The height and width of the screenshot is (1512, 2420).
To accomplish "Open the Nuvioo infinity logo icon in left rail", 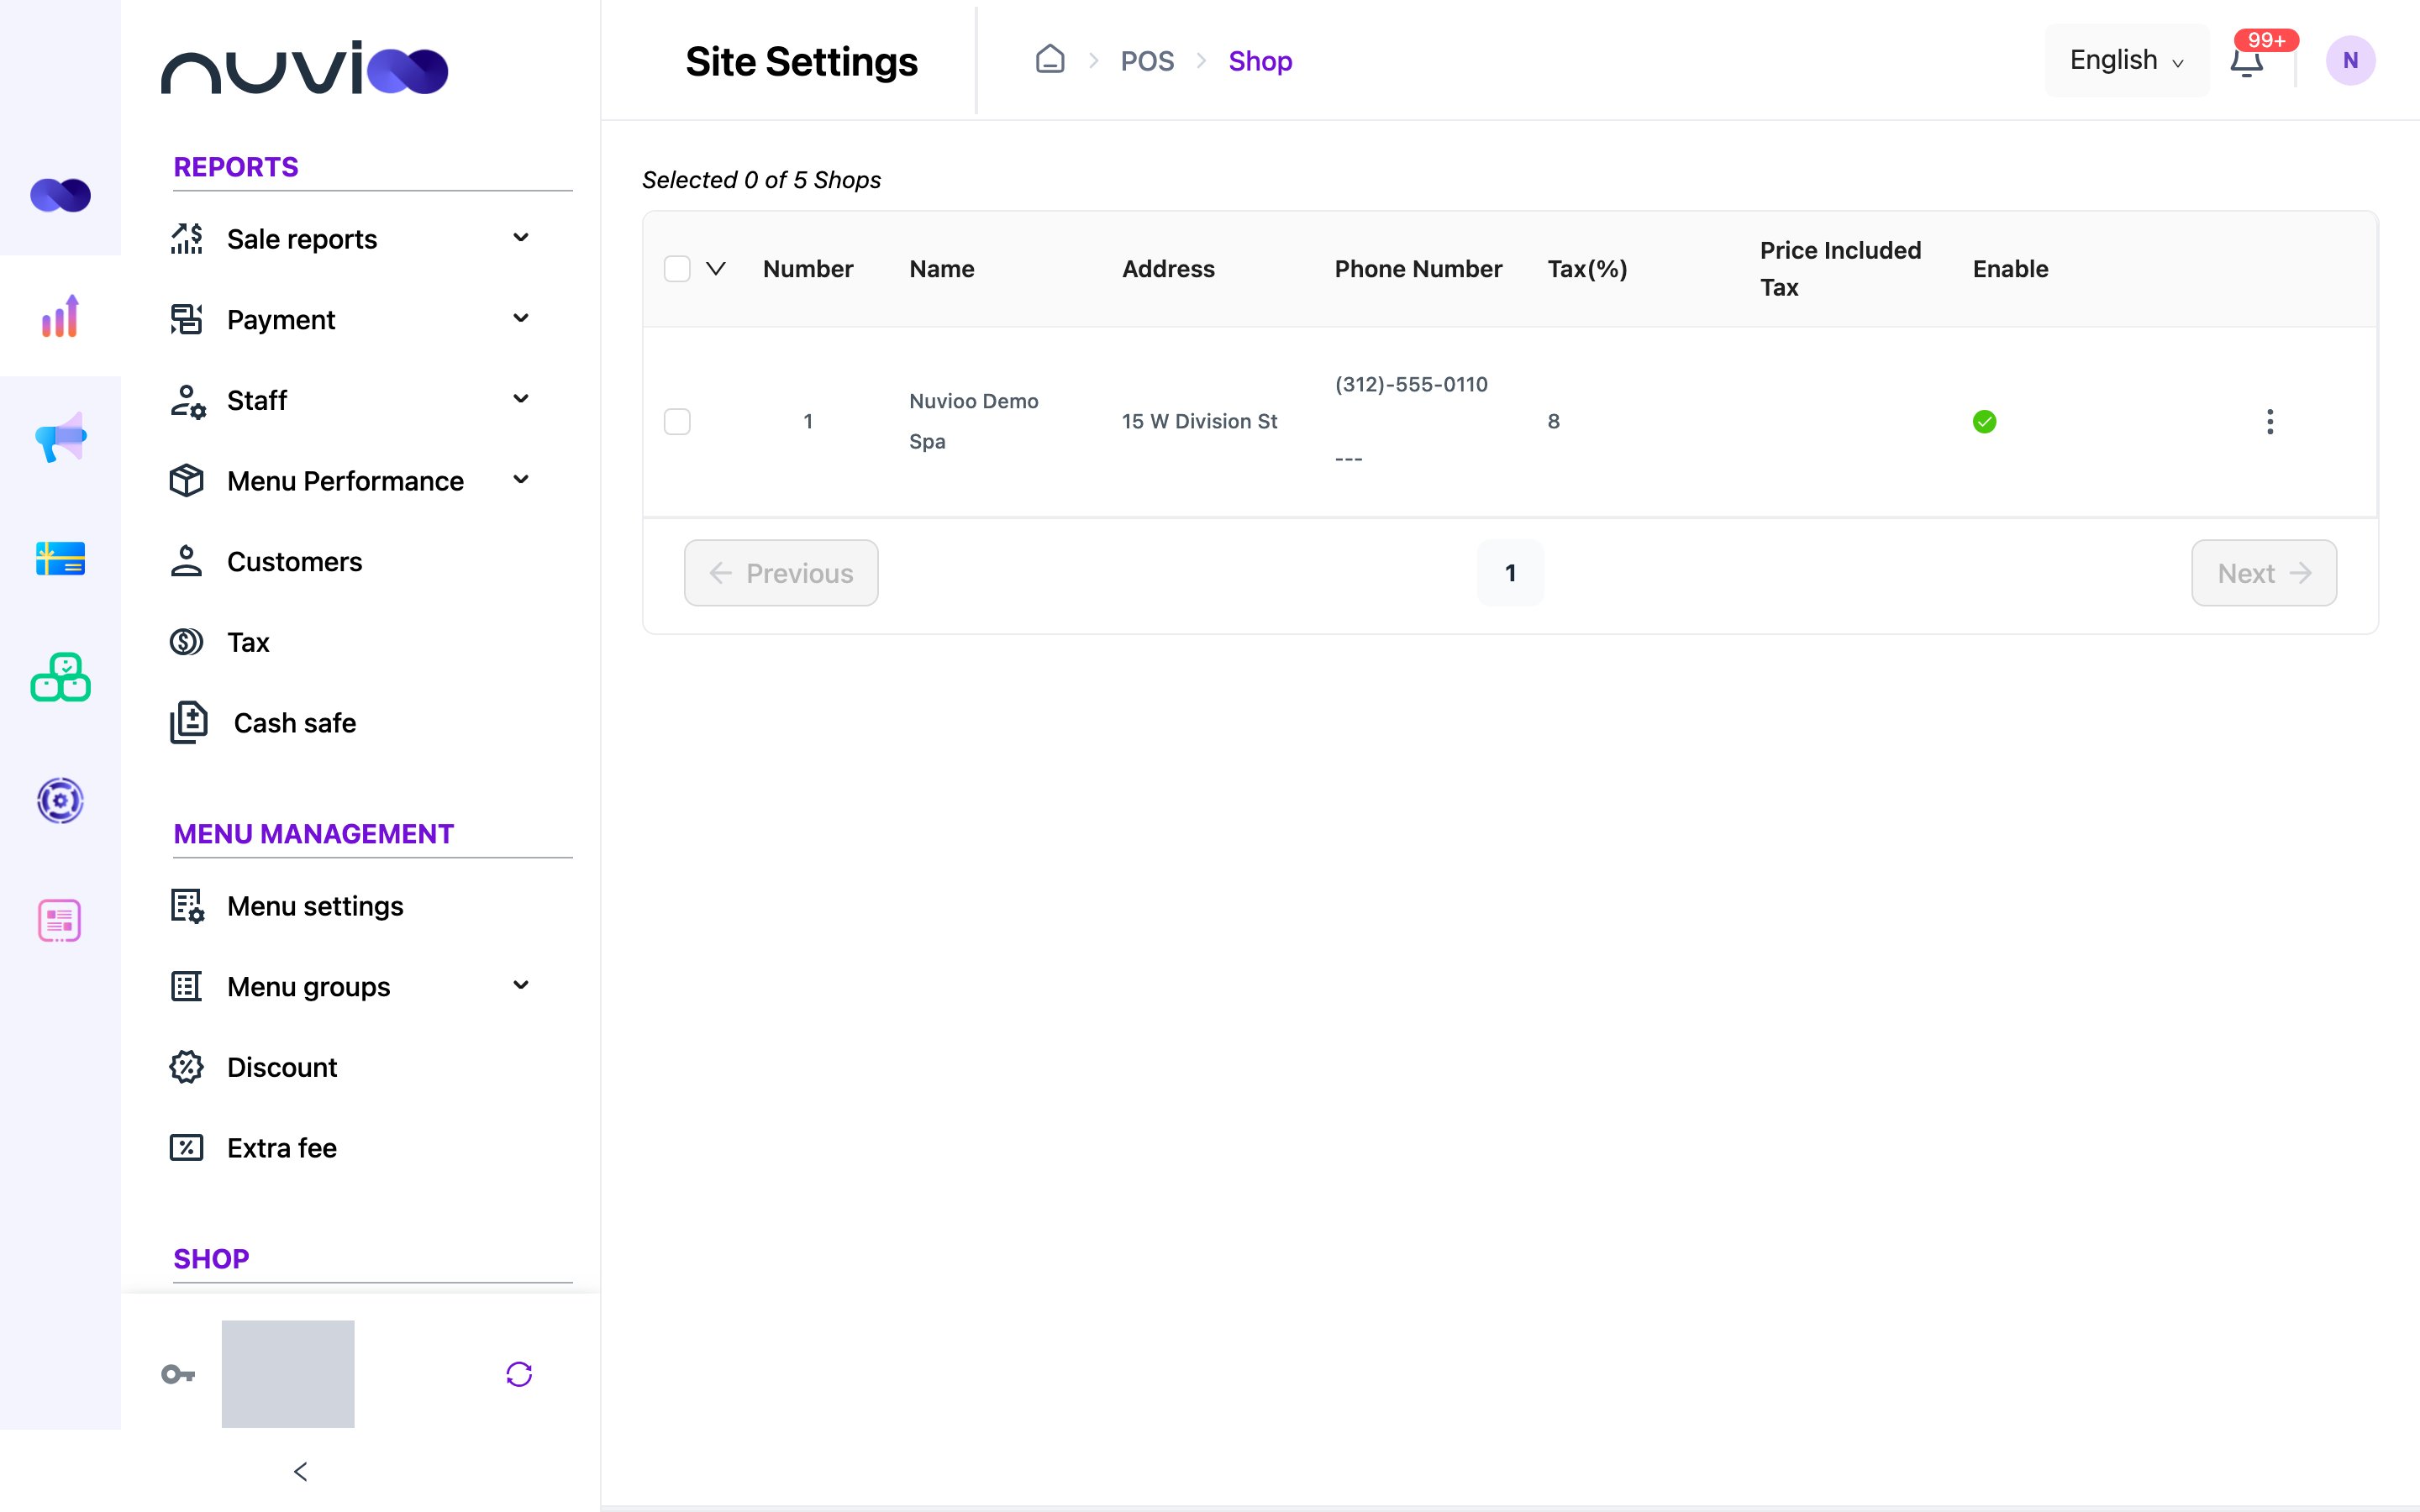I will point(60,195).
